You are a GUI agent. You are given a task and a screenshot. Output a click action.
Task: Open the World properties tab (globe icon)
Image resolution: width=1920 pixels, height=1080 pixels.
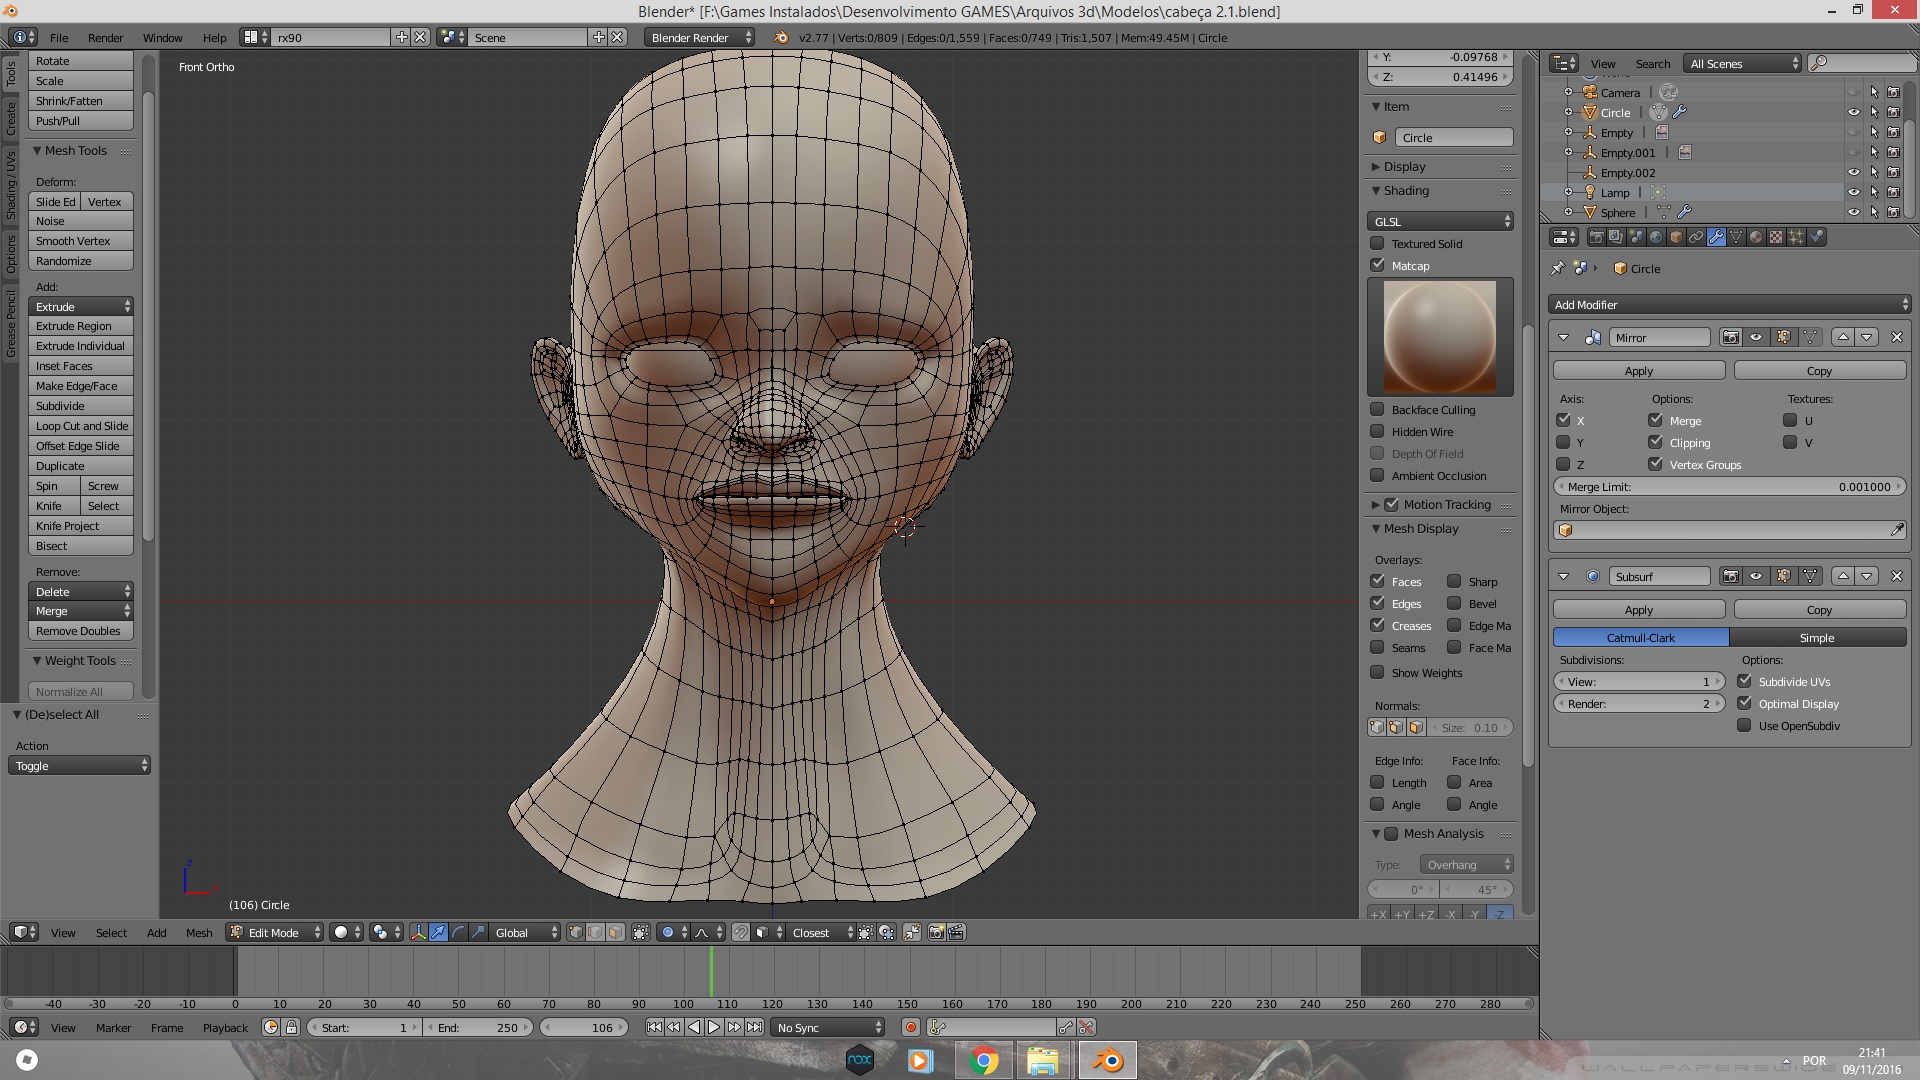[1656, 237]
